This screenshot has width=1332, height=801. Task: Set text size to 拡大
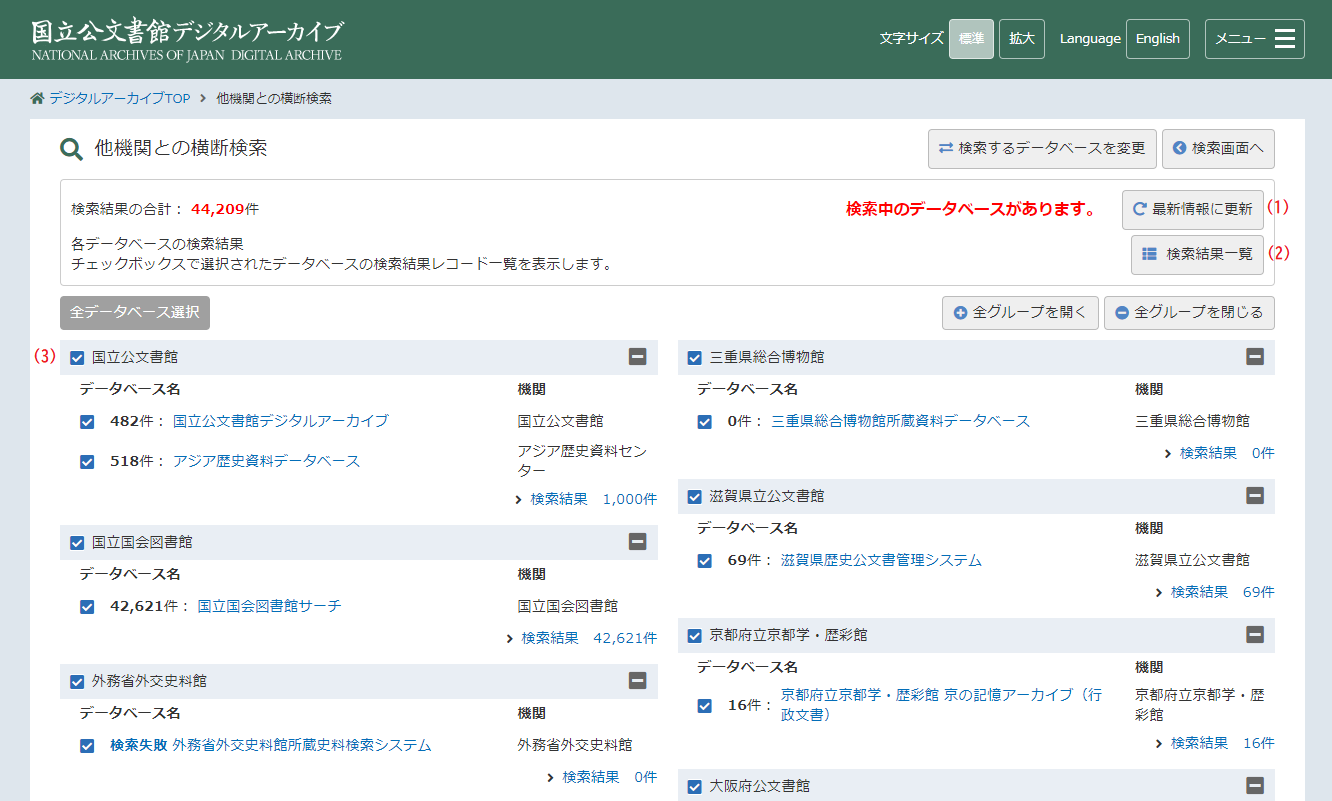[x=1022, y=39]
